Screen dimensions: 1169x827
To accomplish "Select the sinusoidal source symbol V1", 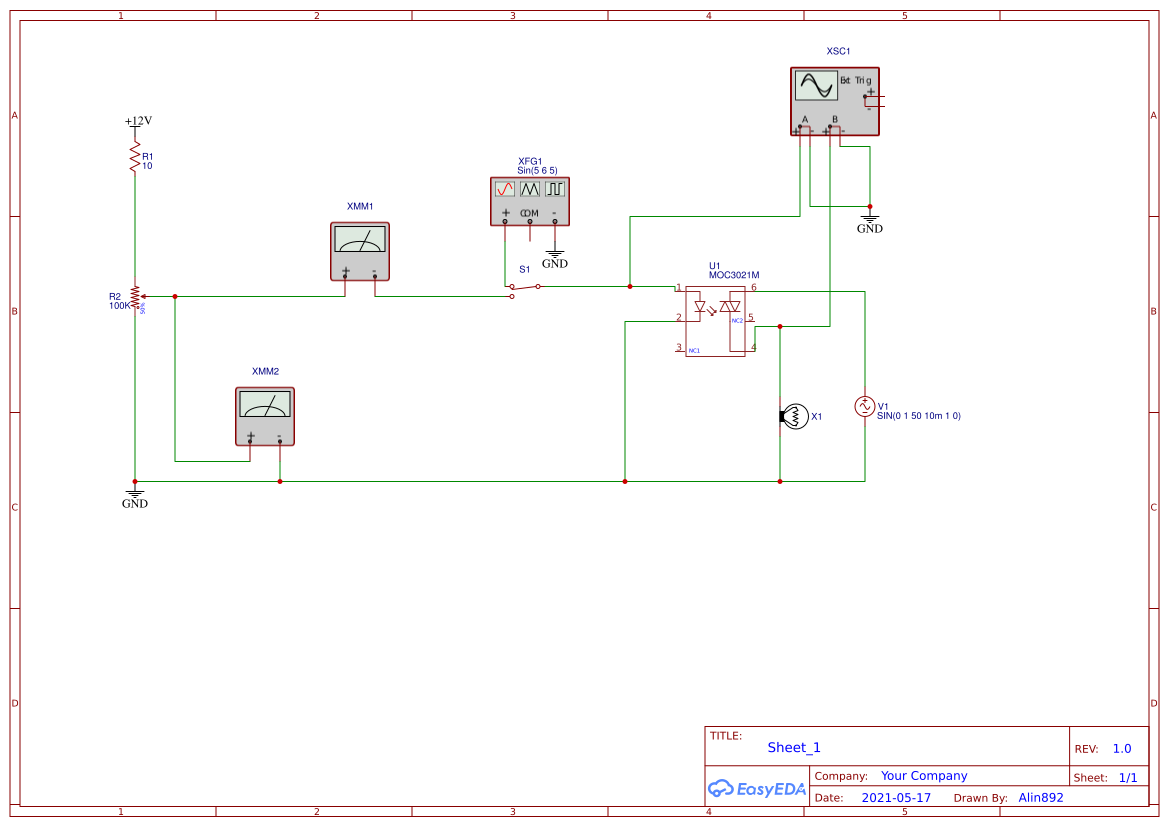I will pyautogui.click(x=863, y=408).
